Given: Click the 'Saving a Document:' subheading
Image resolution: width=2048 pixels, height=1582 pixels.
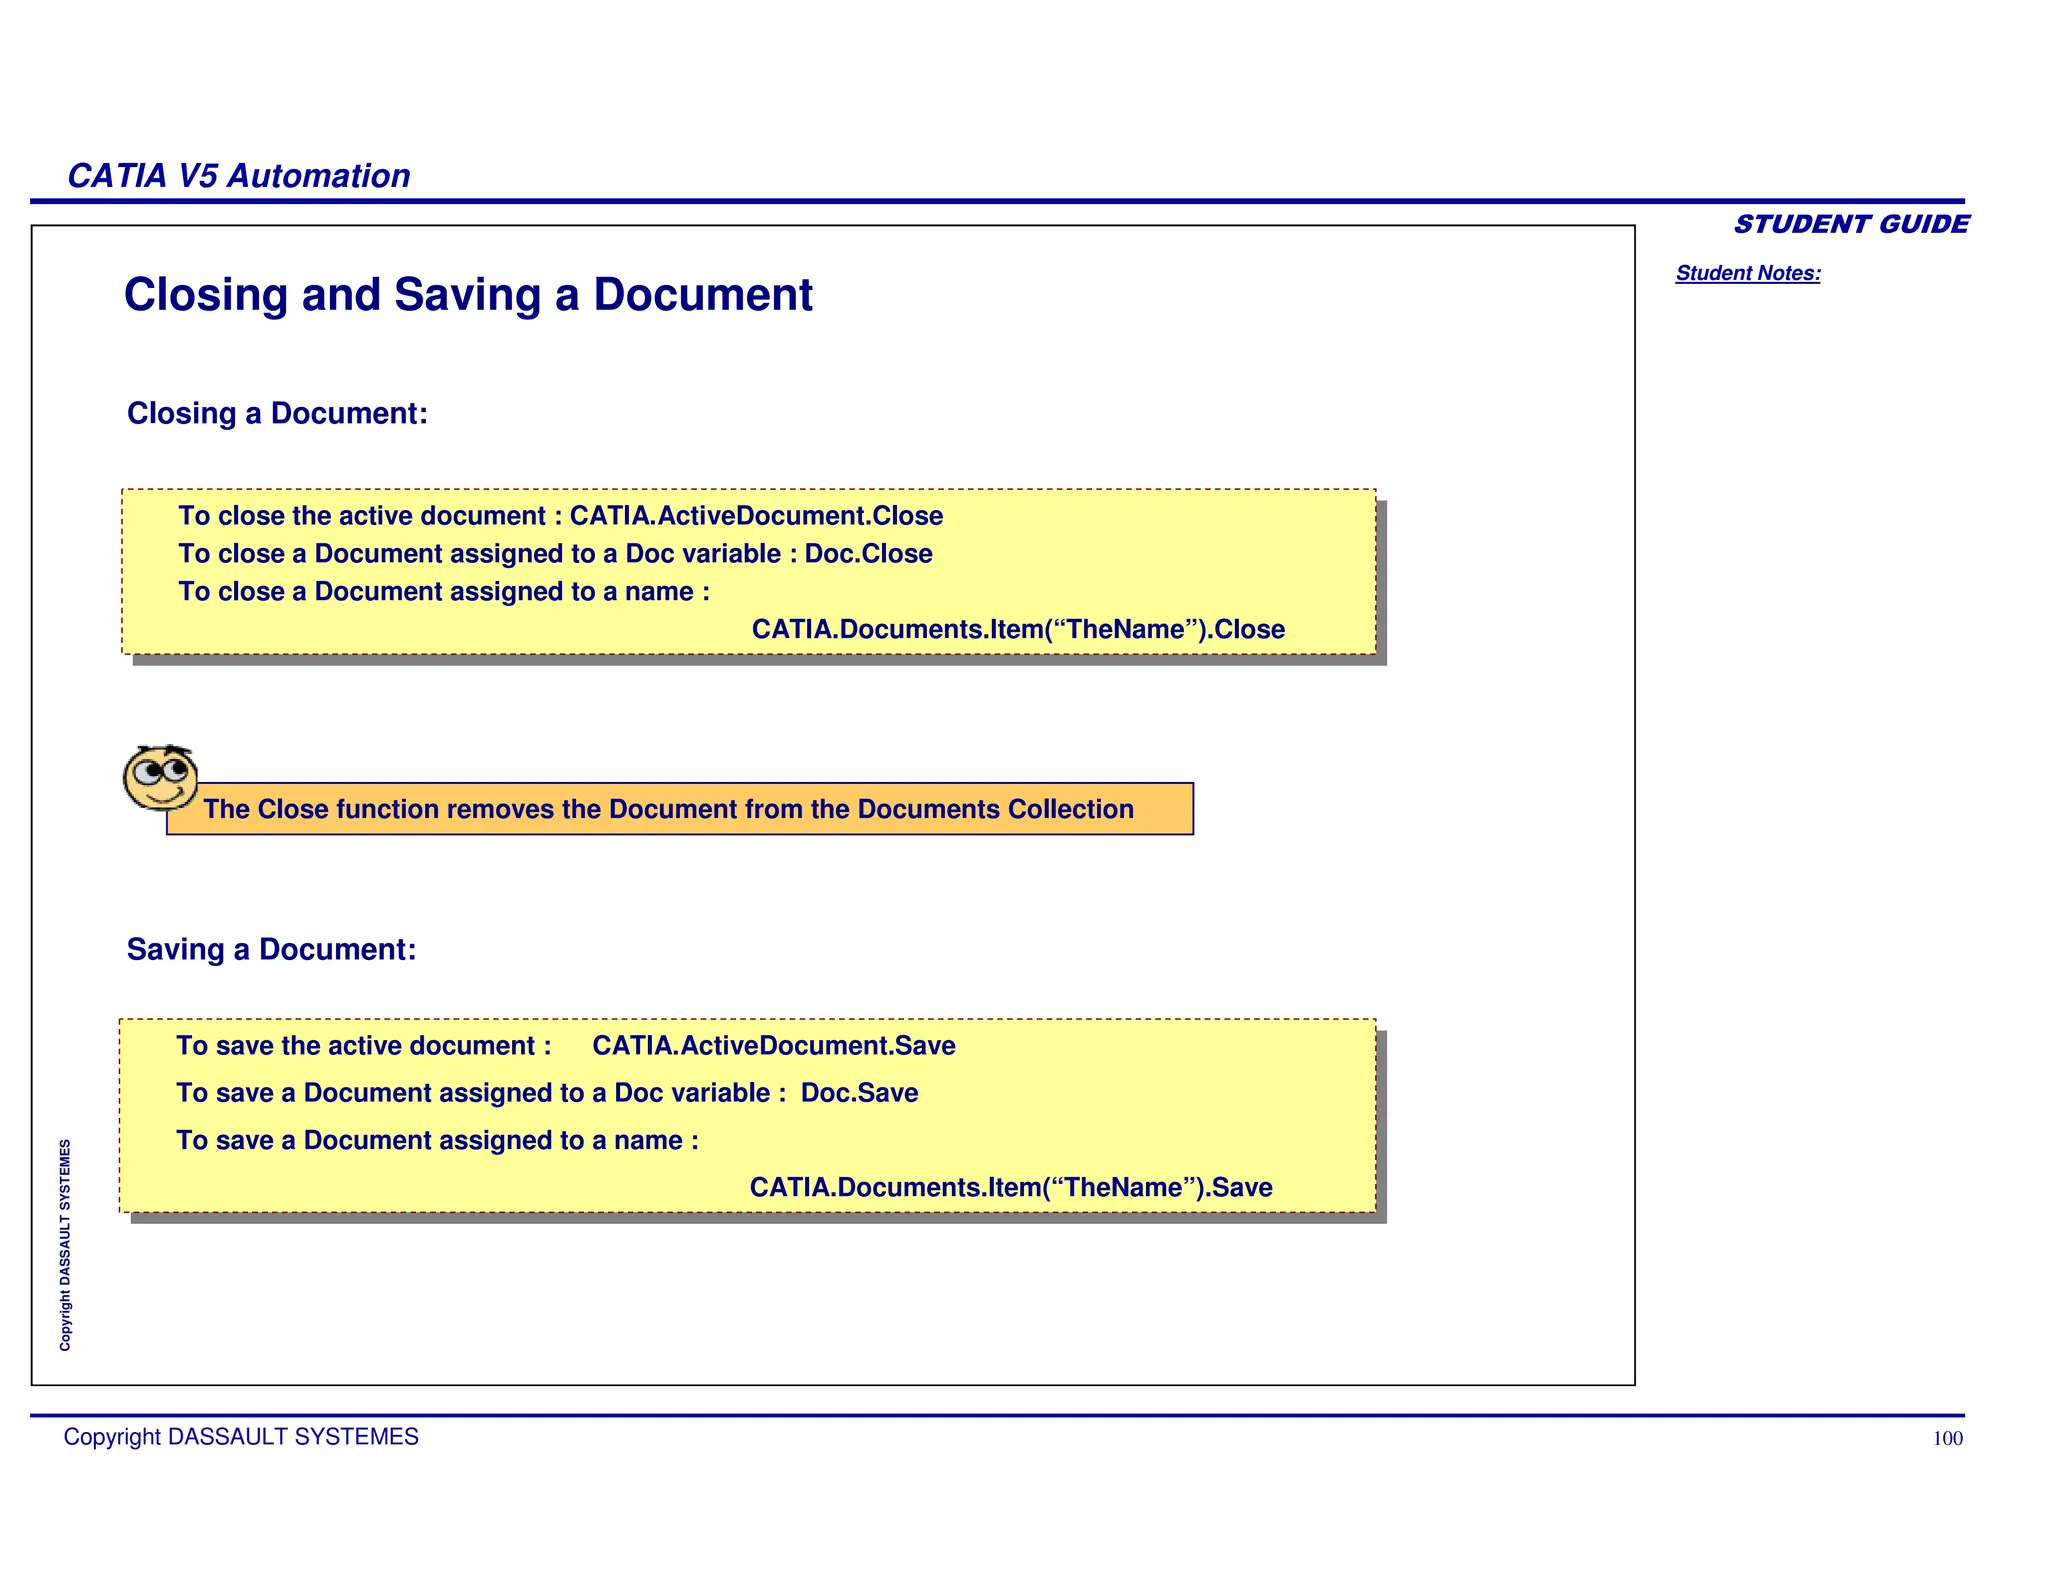Looking at the screenshot, I should [271, 949].
